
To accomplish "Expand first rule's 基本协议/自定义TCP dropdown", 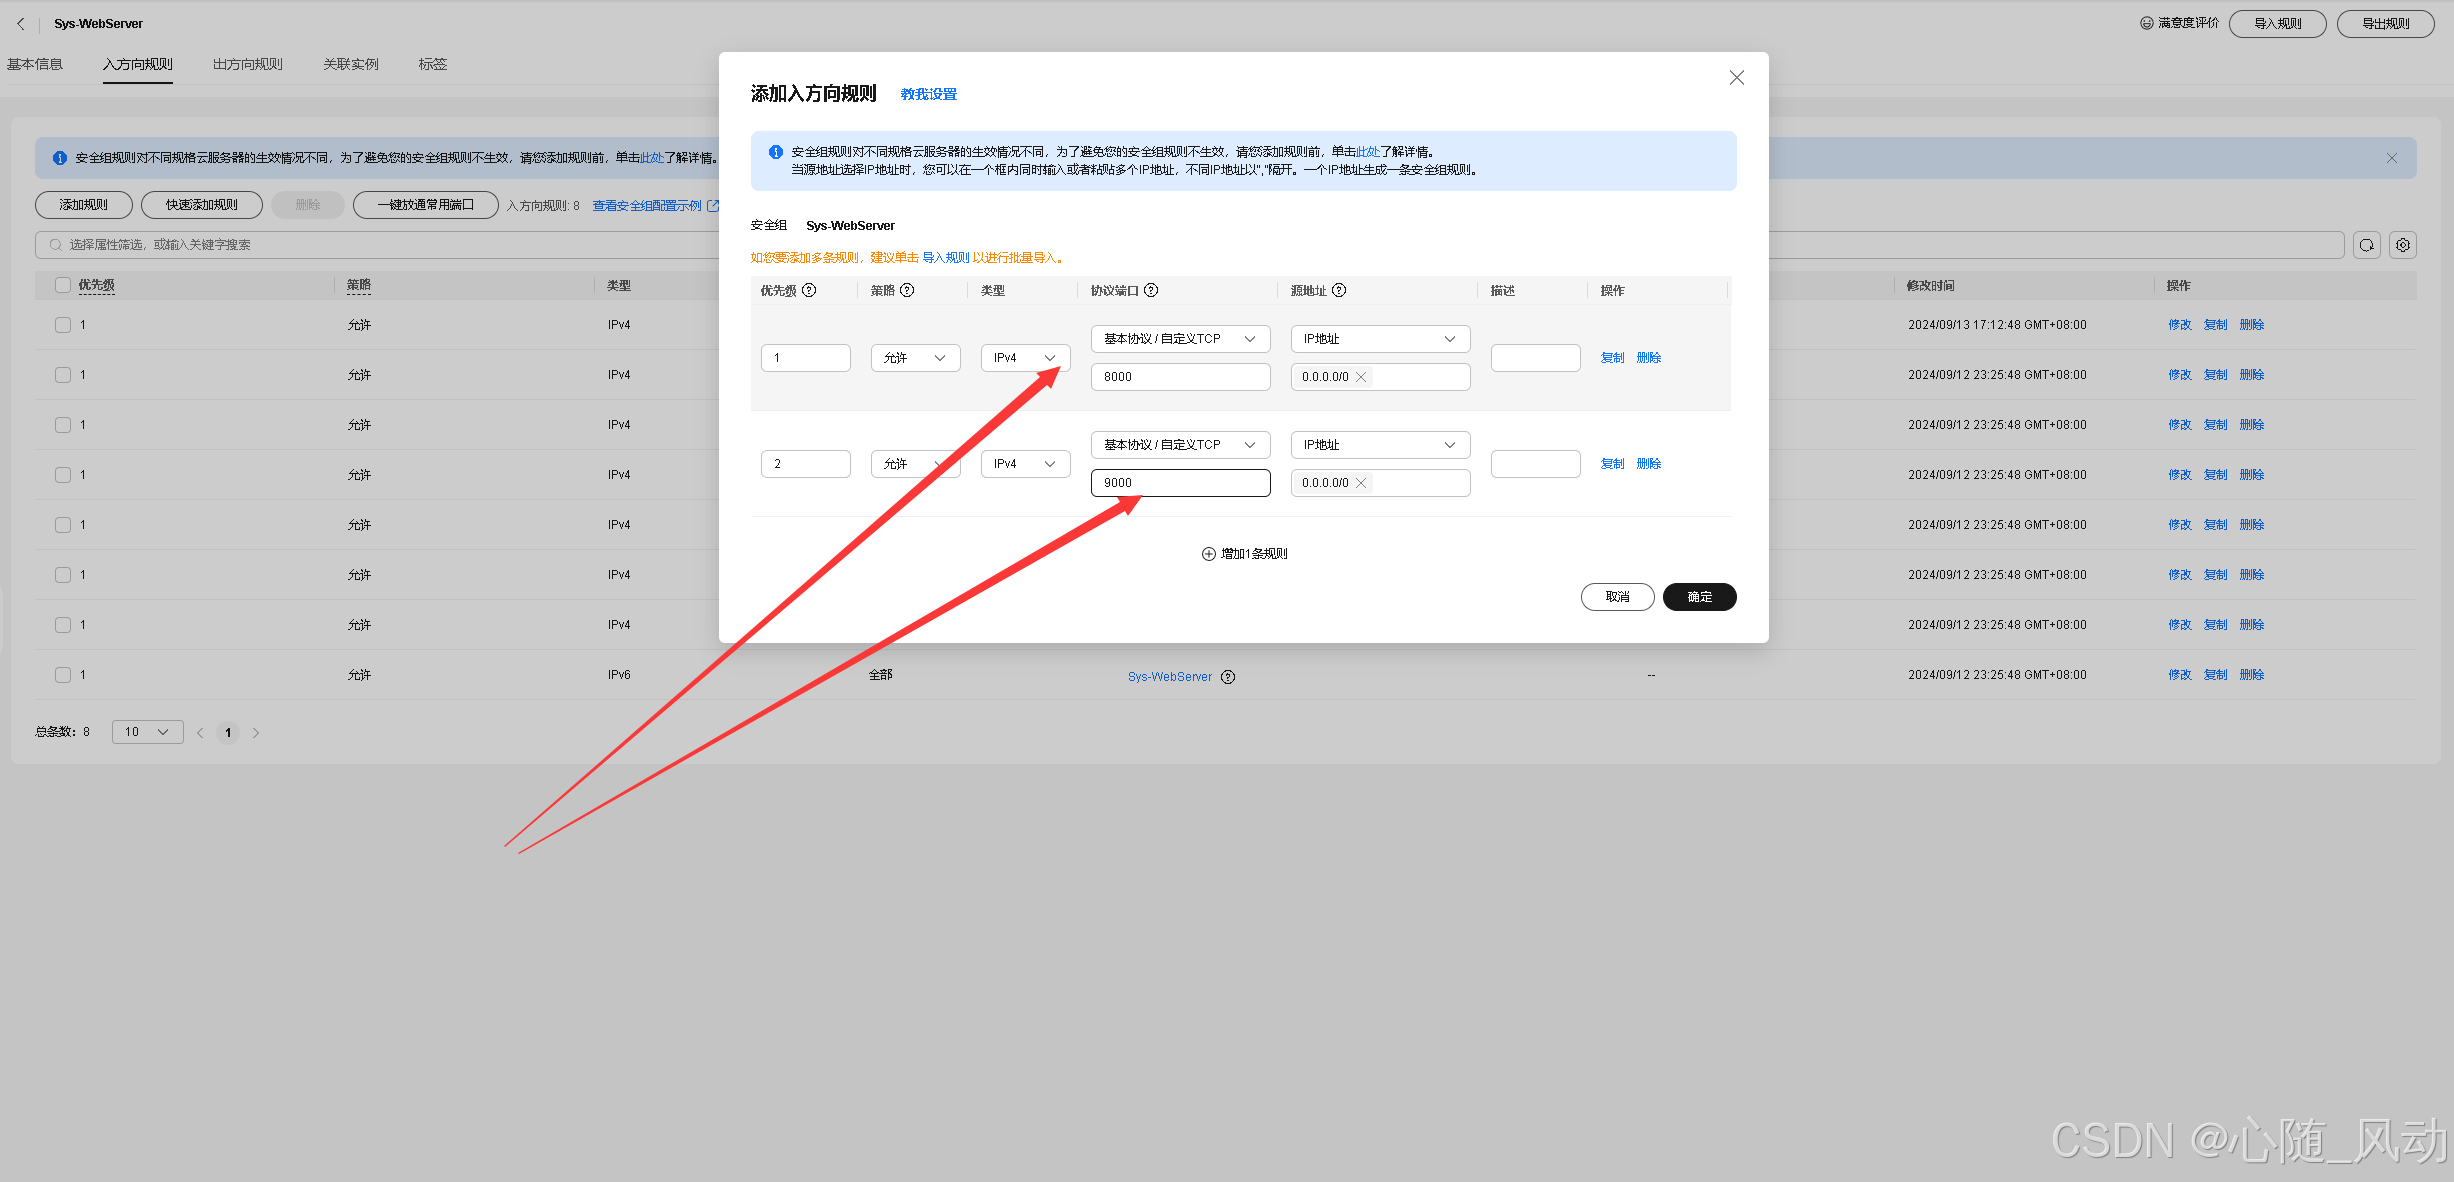I will 1179,339.
